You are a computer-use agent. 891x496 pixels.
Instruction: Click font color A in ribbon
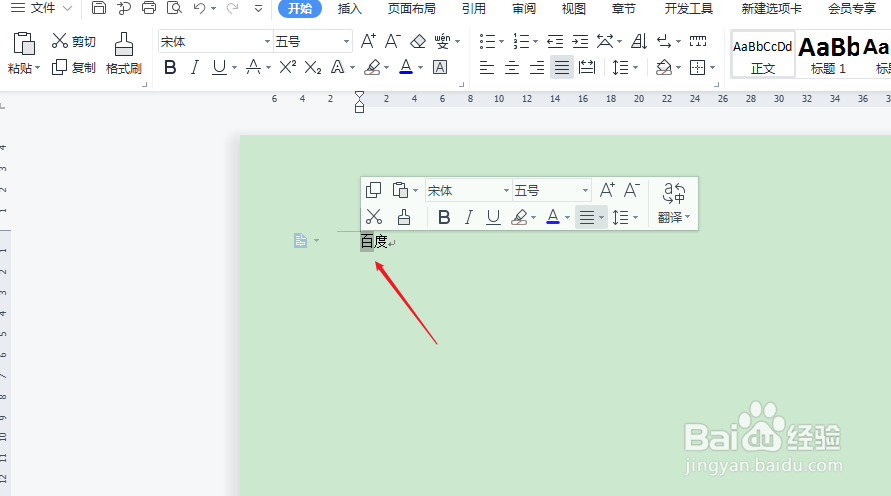coord(406,68)
